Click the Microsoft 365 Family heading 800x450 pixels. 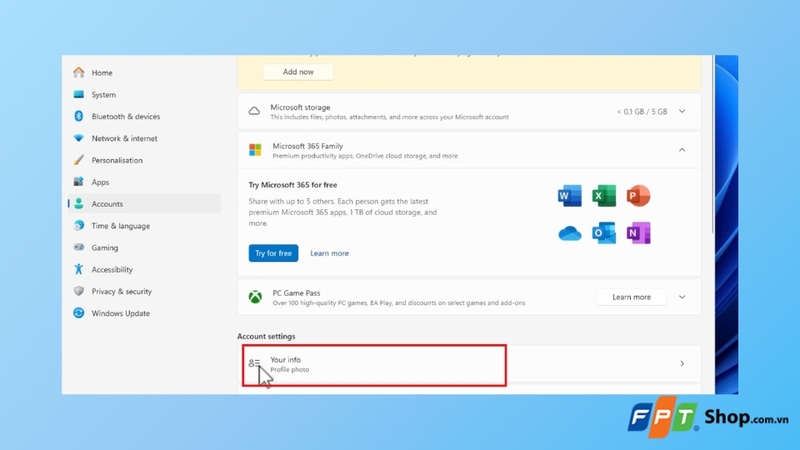tap(308, 146)
